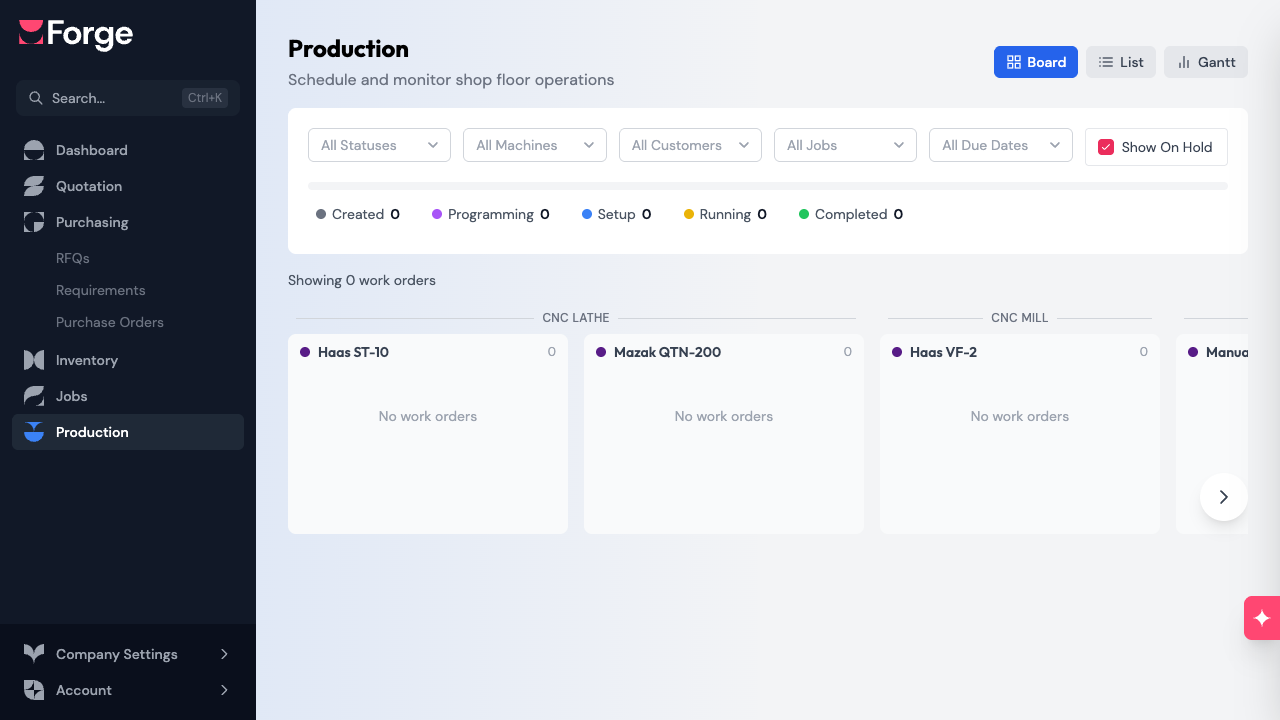Open the Purchase Orders link
Screen dimensions: 1280x720
[110, 322]
